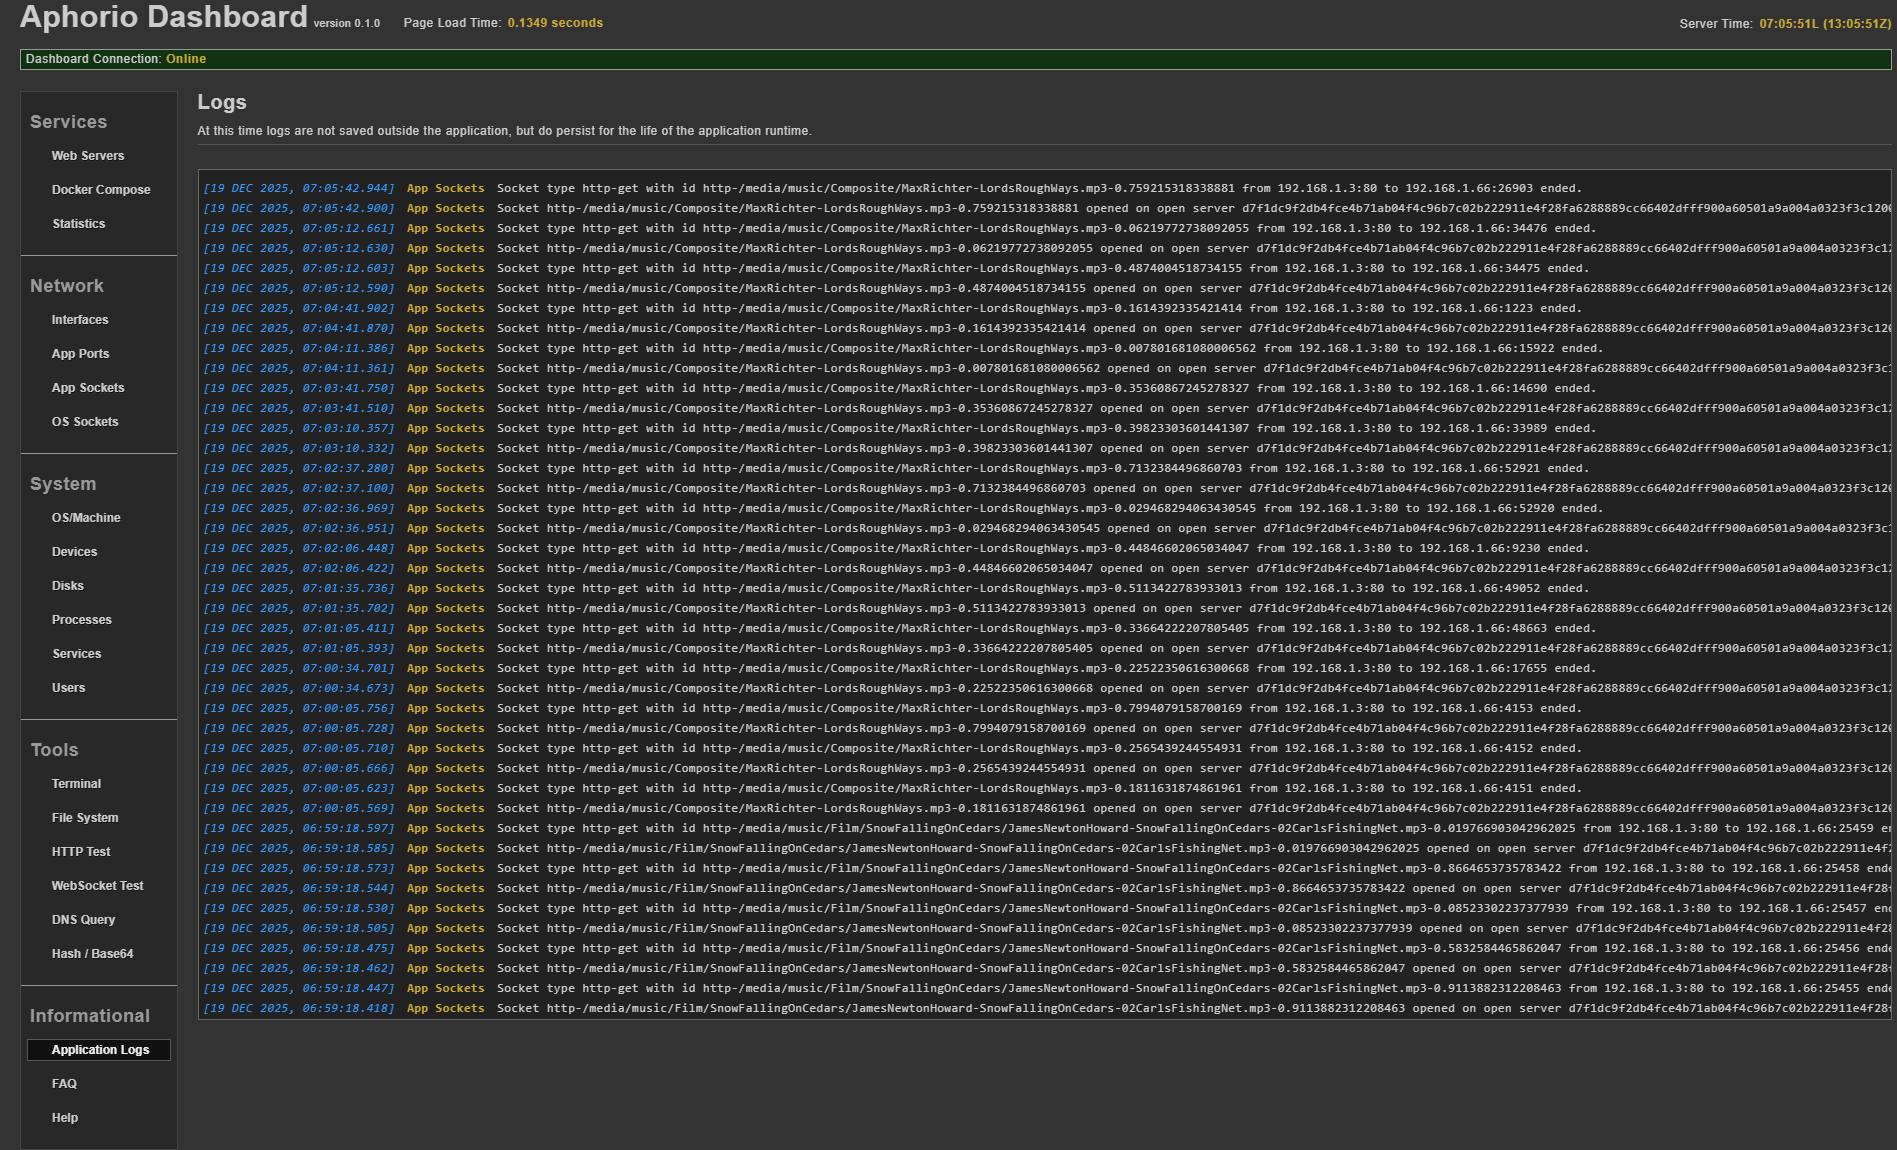Viewport: 1897px width, 1150px height.
Task: View the Disks page
Action: click(x=68, y=586)
